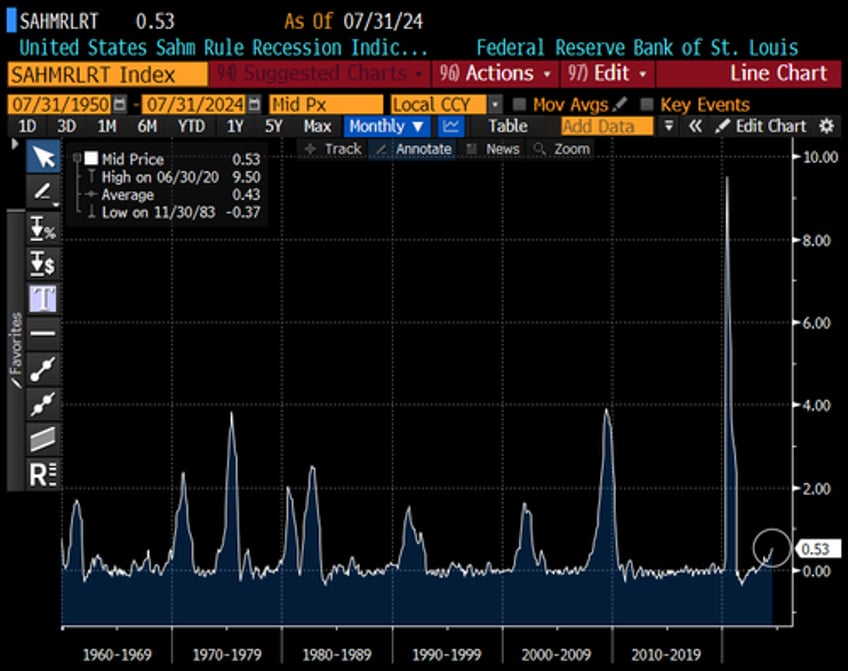This screenshot has height=671, width=848.
Task: Activate the text annotation T tool
Action: pyautogui.click(x=43, y=298)
